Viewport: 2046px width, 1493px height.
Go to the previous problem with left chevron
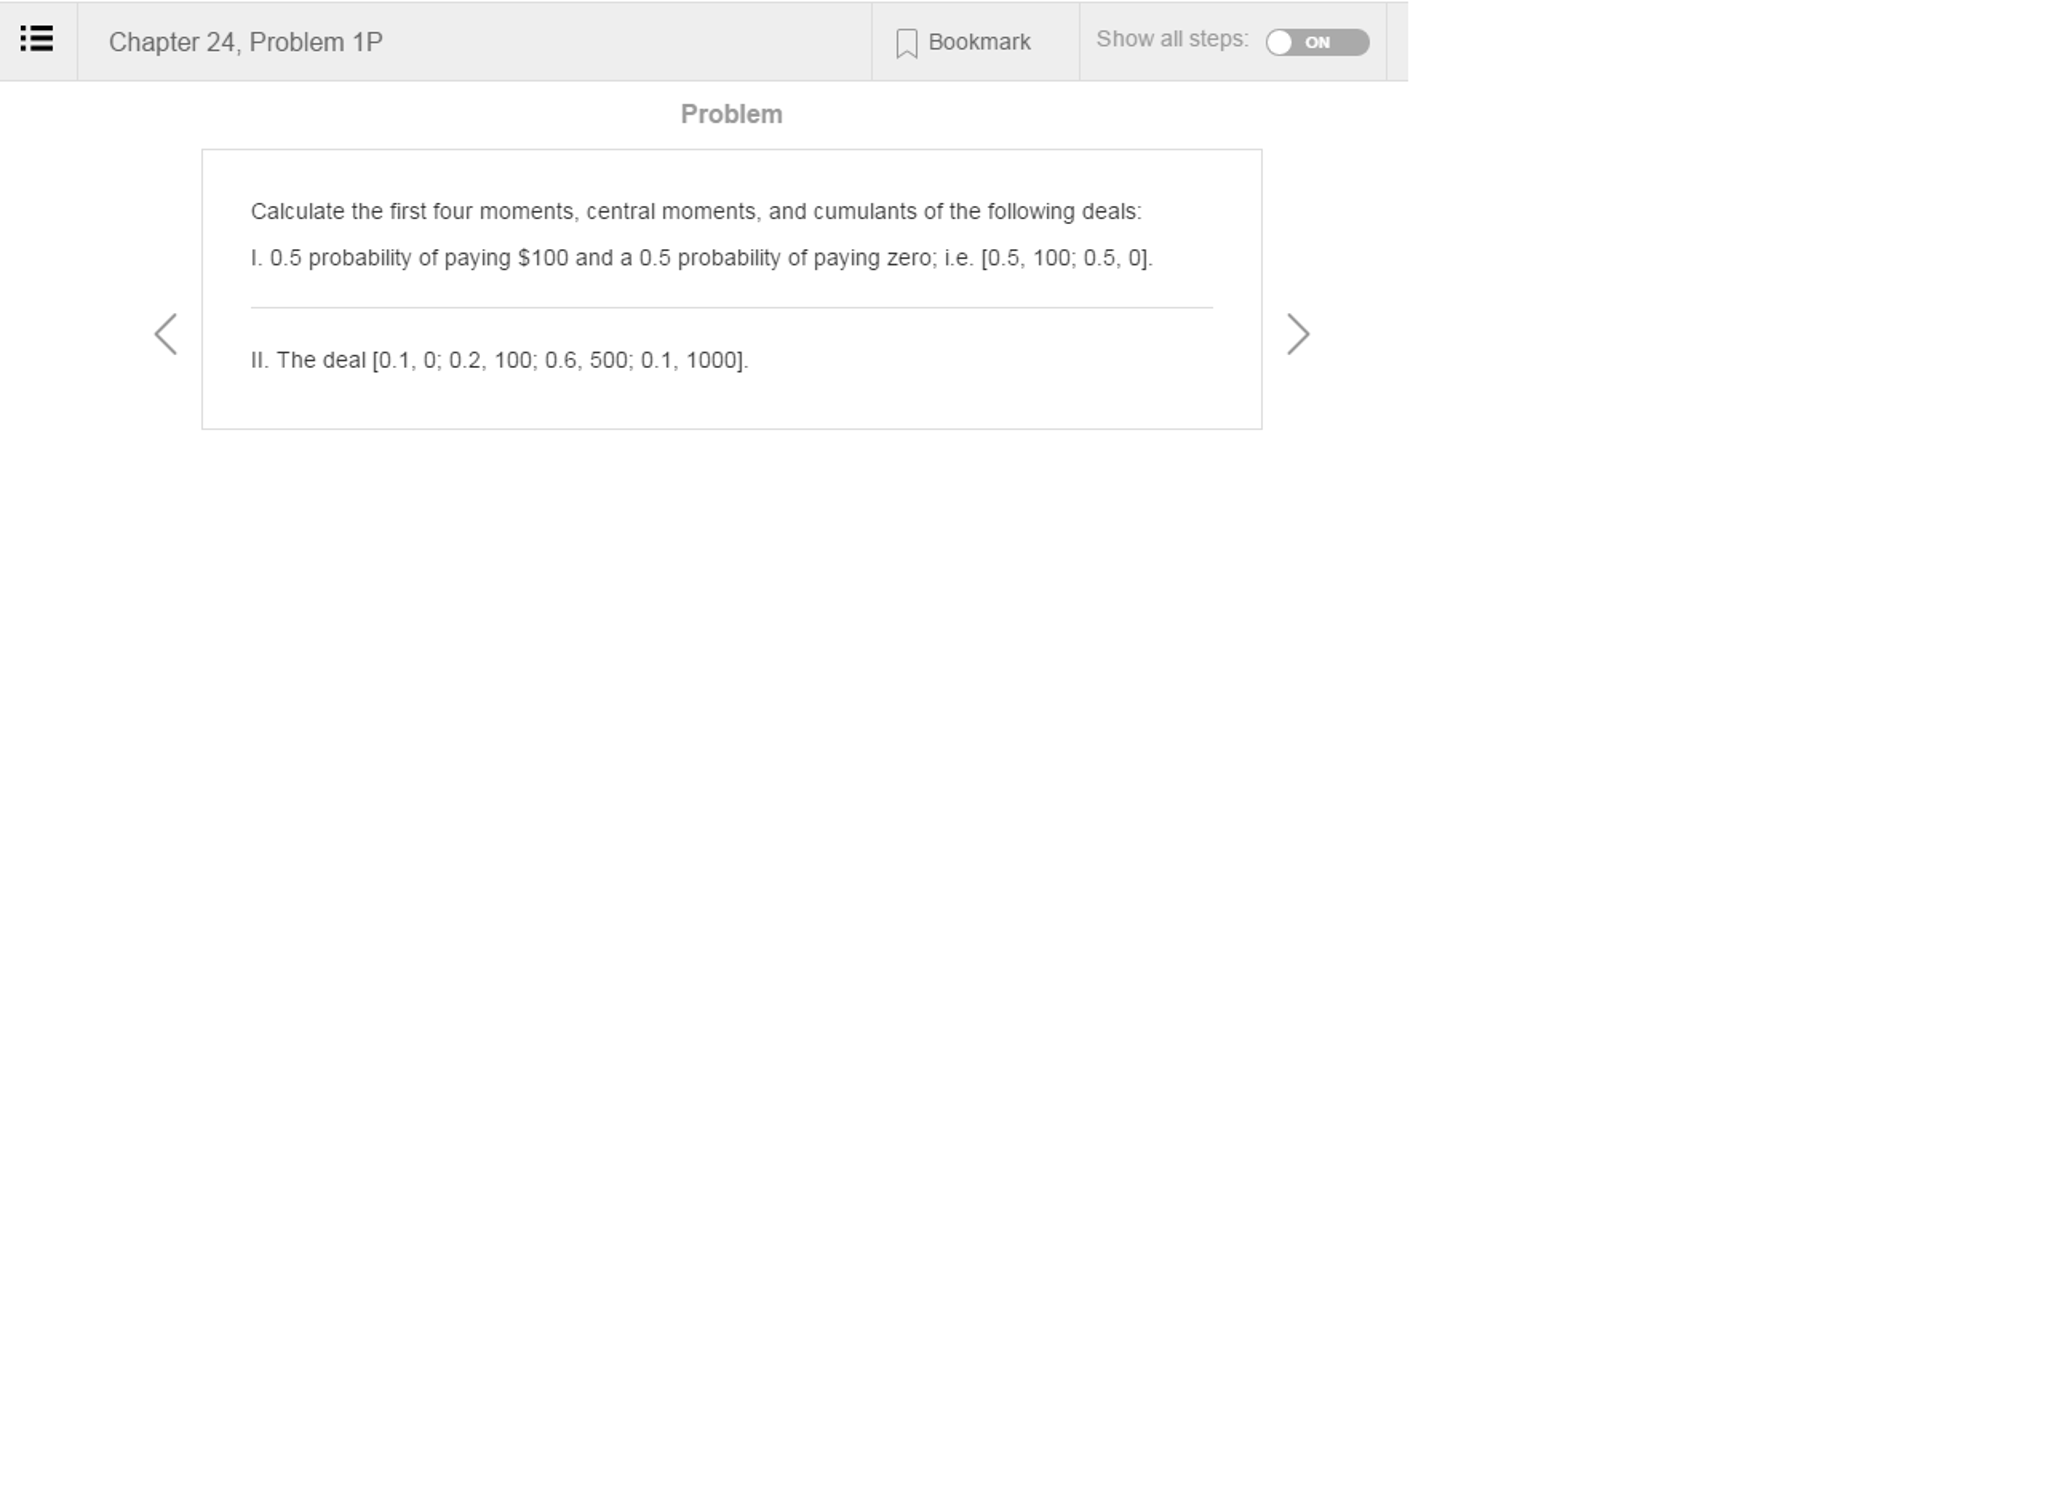(x=166, y=334)
